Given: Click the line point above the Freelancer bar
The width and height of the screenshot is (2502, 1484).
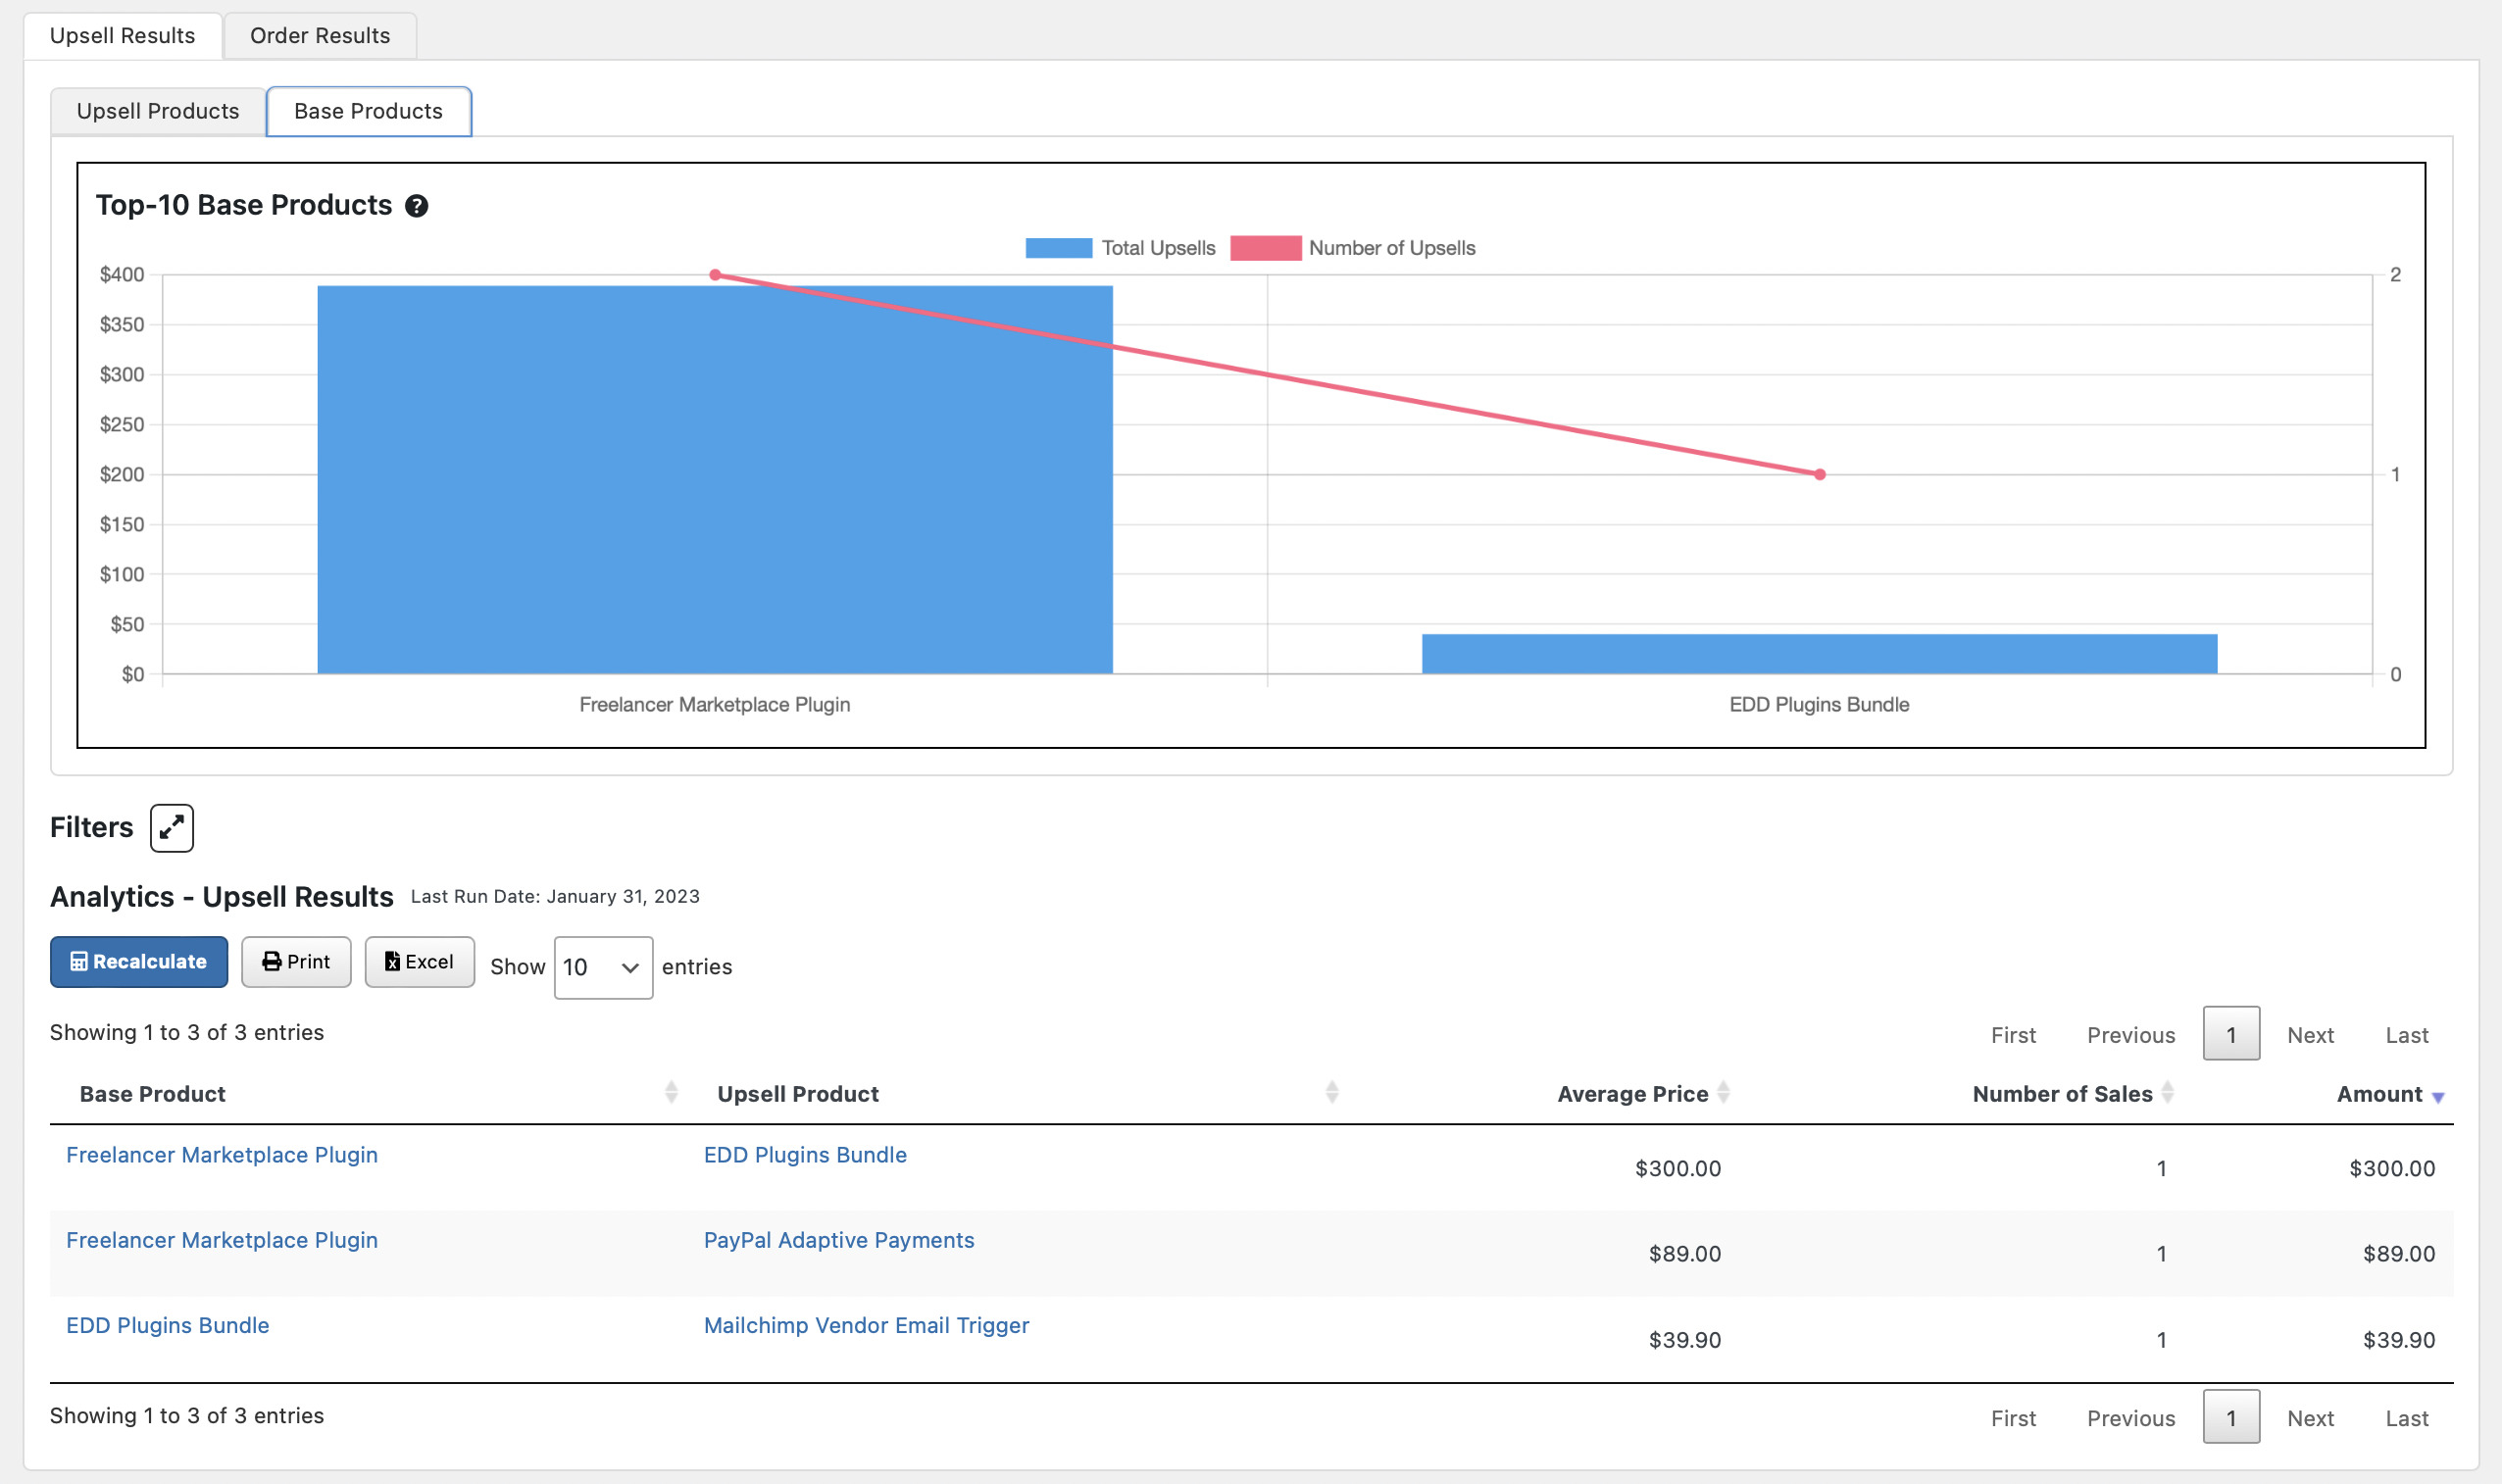Looking at the screenshot, I should [x=715, y=275].
